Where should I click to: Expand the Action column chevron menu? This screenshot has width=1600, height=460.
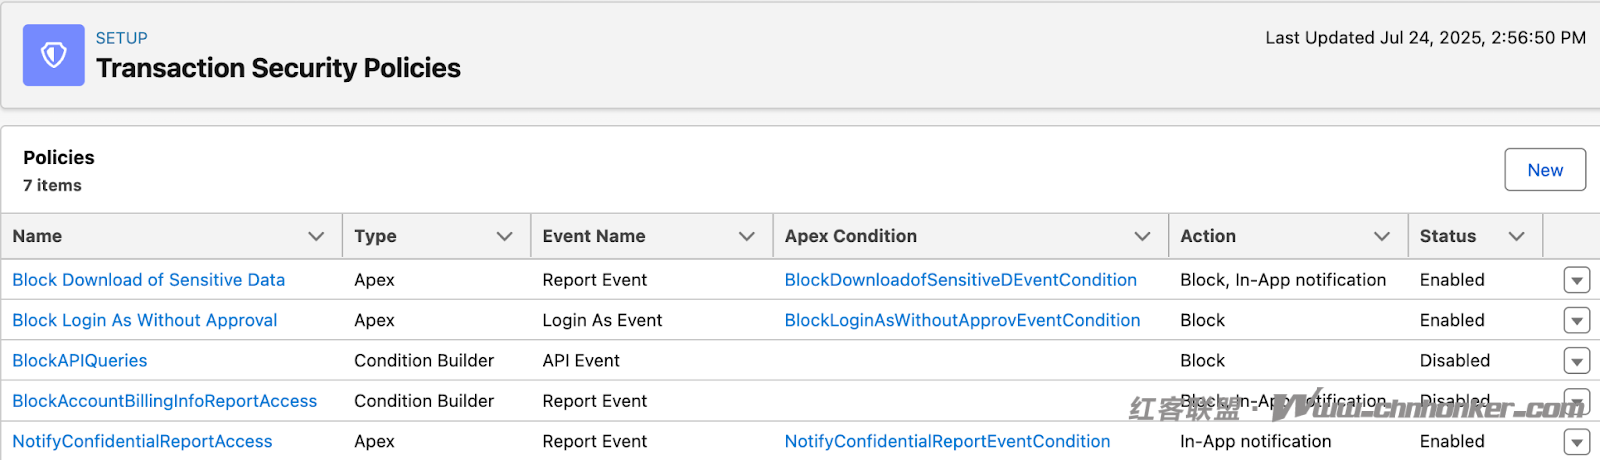[1382, 236]
